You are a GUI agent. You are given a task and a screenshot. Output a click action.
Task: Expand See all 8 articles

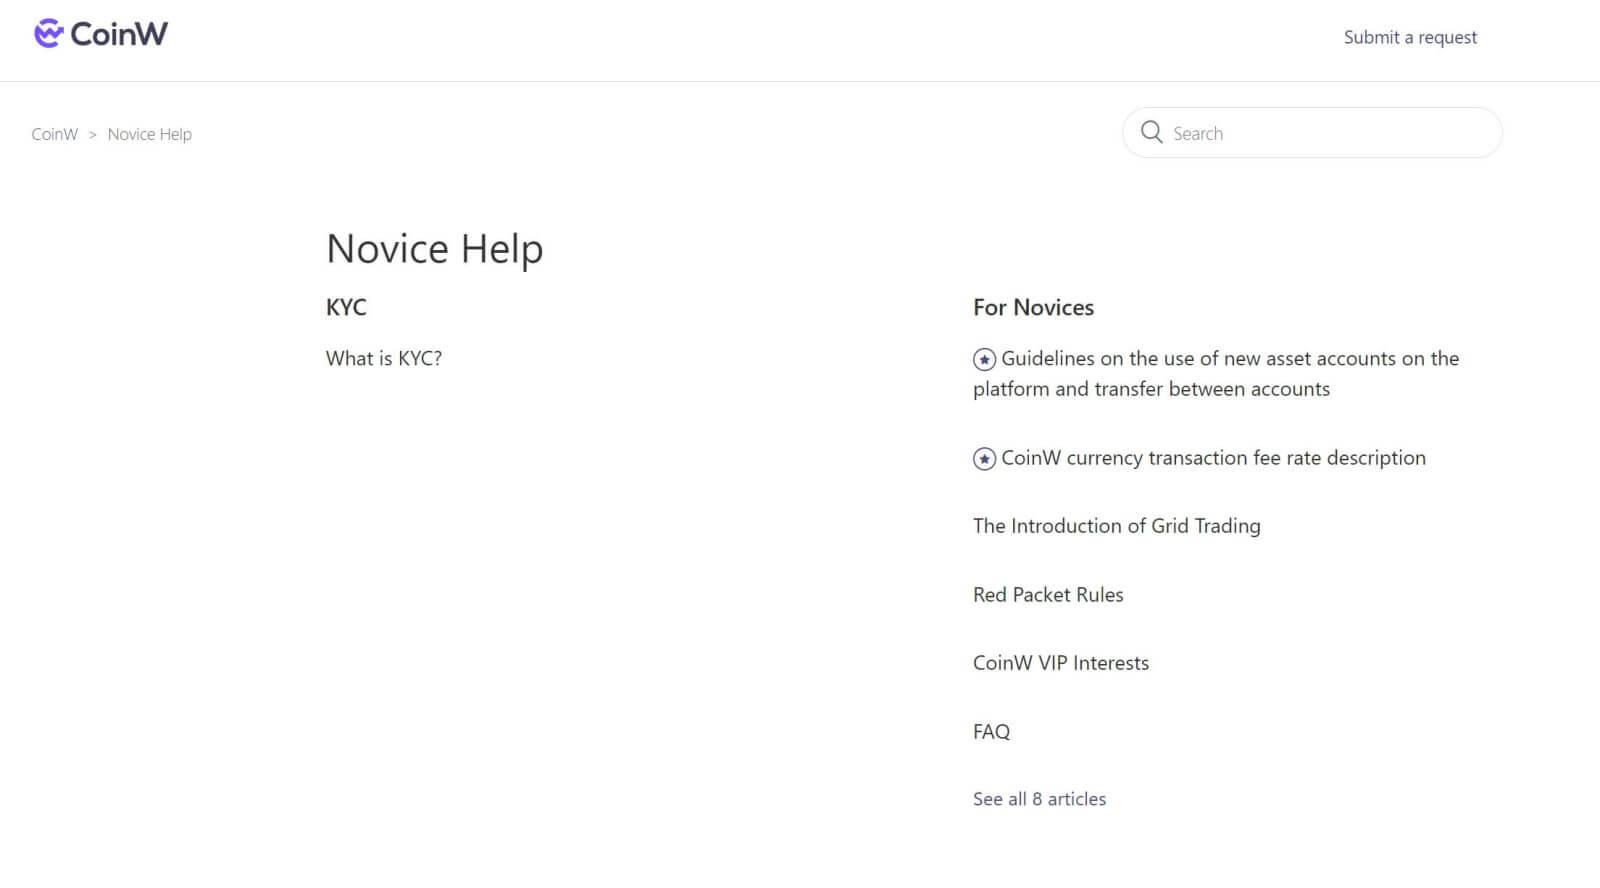(x=1040, y=799)
